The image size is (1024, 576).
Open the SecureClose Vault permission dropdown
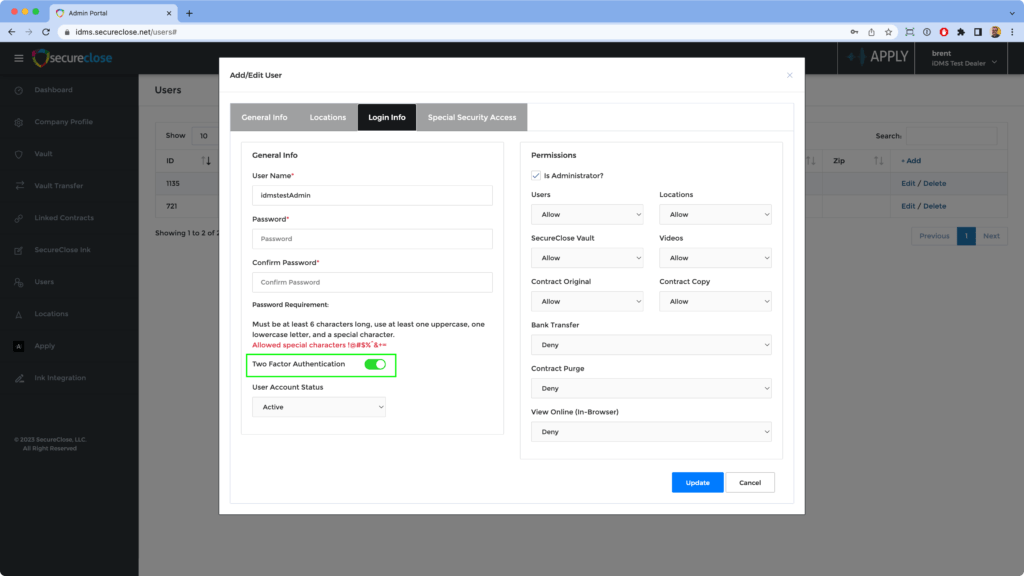click(587, 258)
